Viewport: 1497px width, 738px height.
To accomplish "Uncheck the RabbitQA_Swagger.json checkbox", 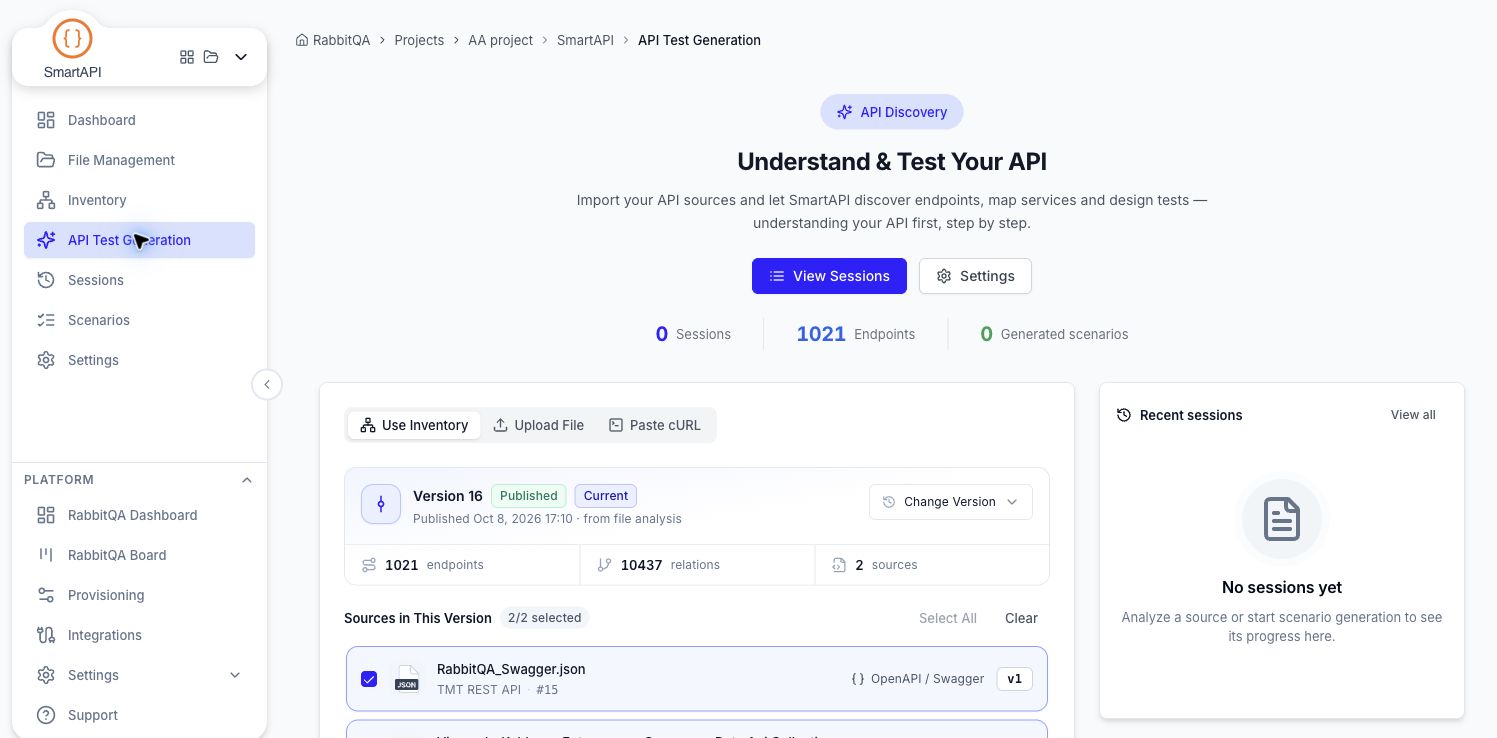I will (x=369, y=679).
